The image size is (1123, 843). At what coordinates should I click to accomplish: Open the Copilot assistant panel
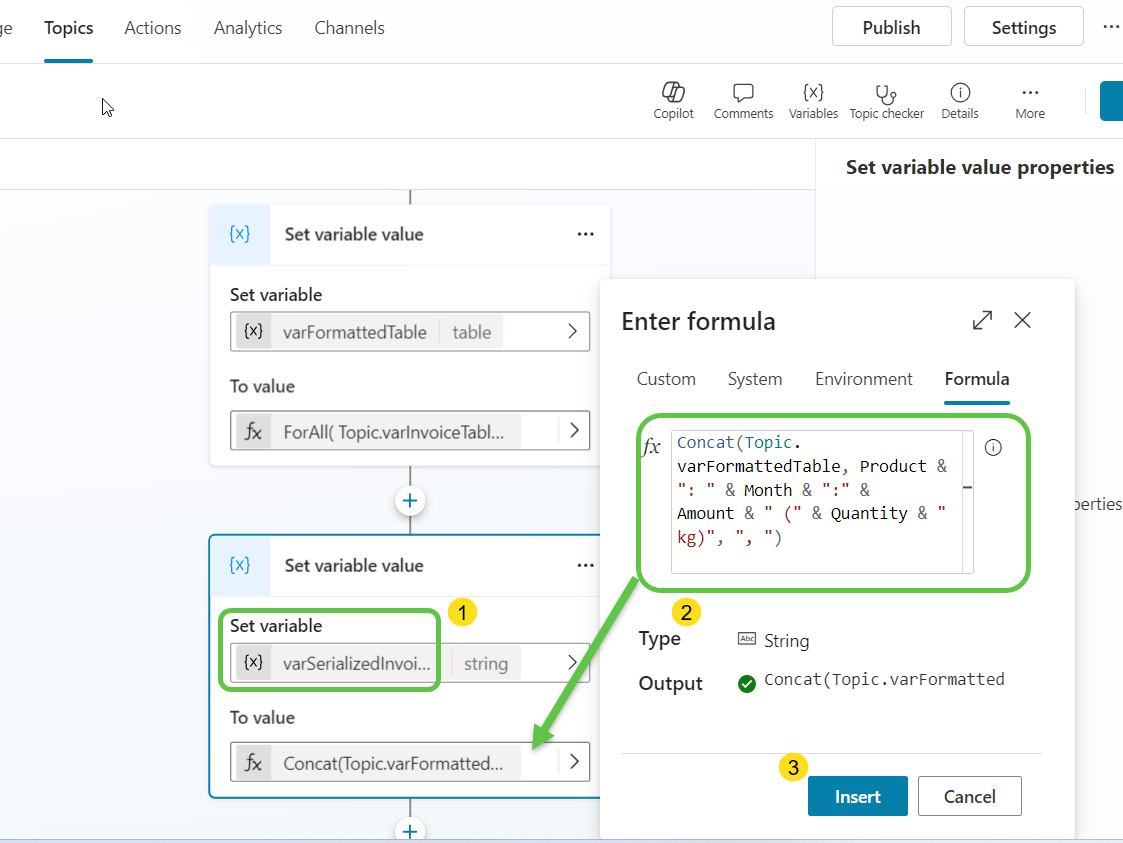pyautogui.click(x=673, y=100)
